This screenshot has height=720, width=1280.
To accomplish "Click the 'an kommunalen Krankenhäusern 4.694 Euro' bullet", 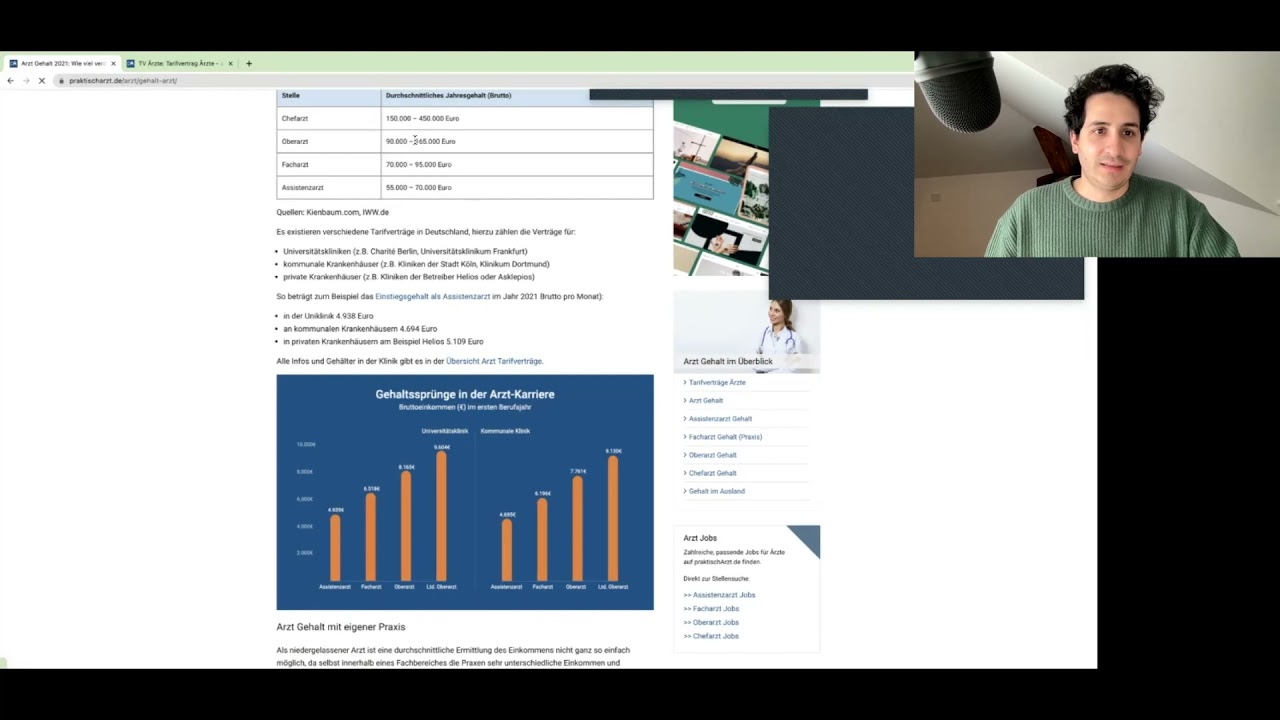I will click(x=360, y=329).
